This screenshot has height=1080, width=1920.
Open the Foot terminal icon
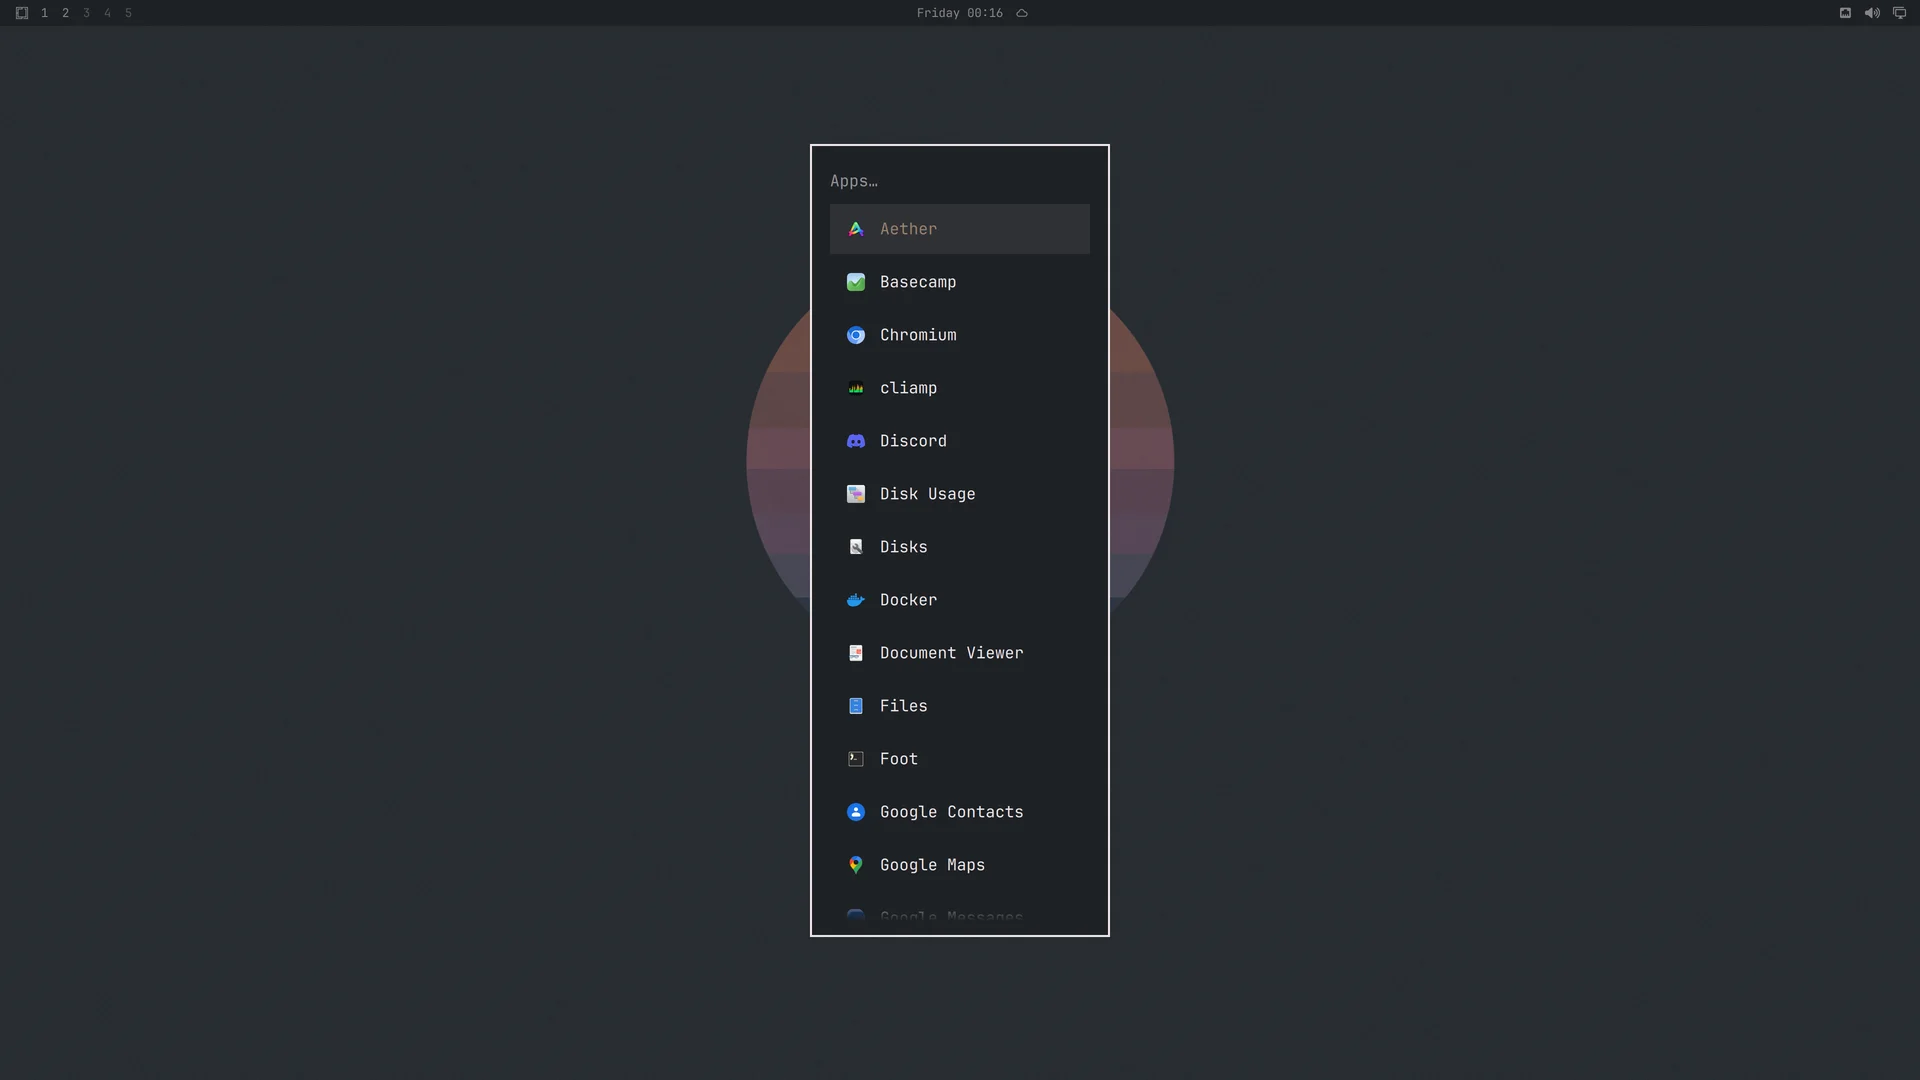click(x=856, y=759)
